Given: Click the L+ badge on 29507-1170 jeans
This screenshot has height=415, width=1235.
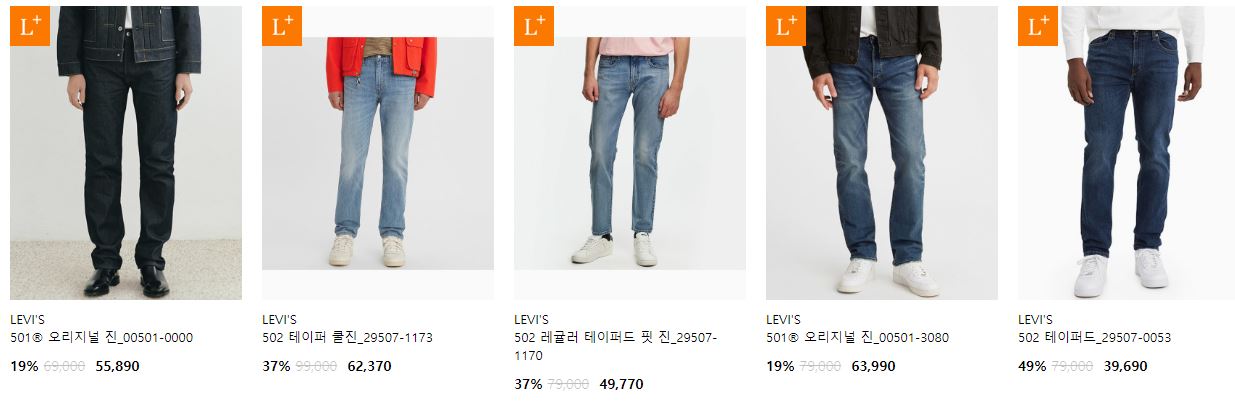Looking at the screenshot, I should pos(534,26).
